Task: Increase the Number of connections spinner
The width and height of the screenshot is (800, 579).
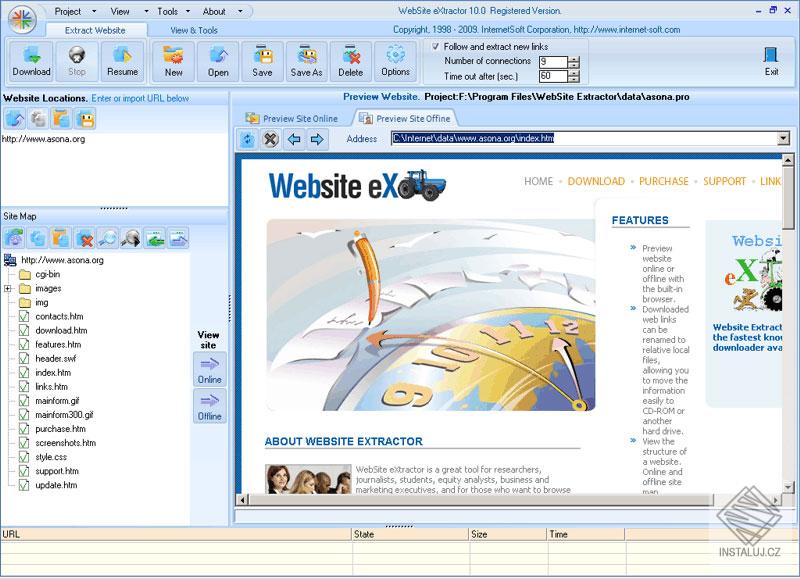Action: (x=574, y=59)
